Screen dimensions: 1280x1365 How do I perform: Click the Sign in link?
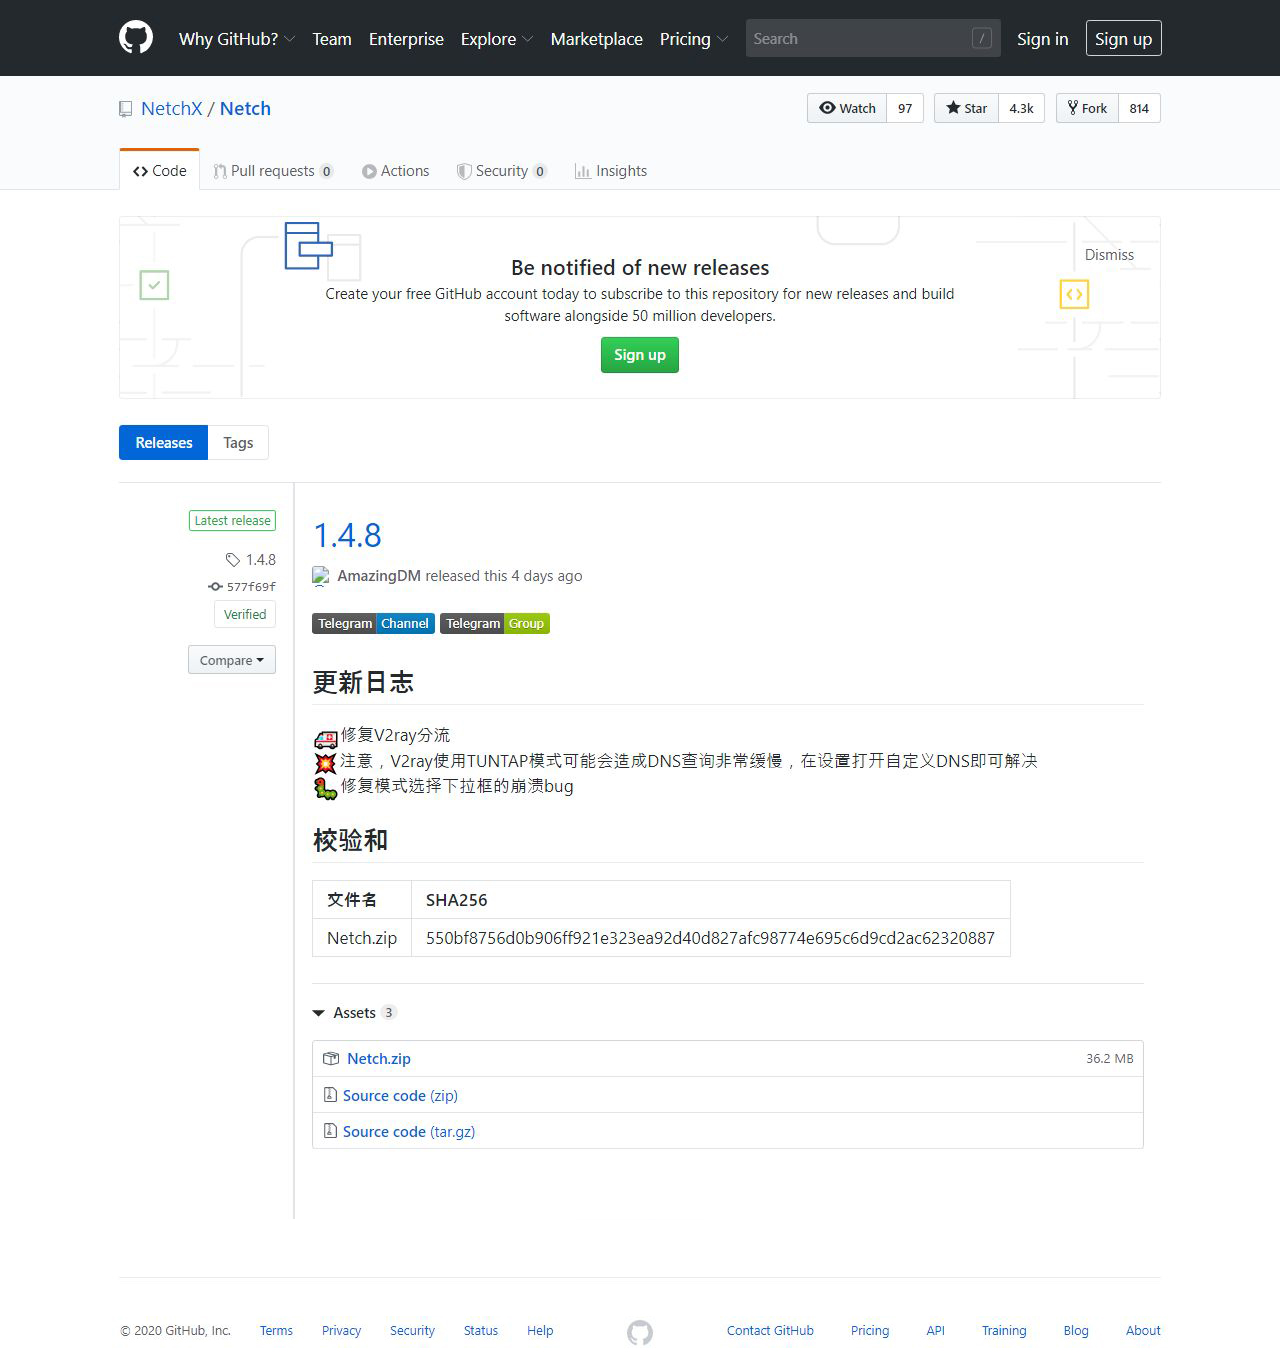[1043, 39]
